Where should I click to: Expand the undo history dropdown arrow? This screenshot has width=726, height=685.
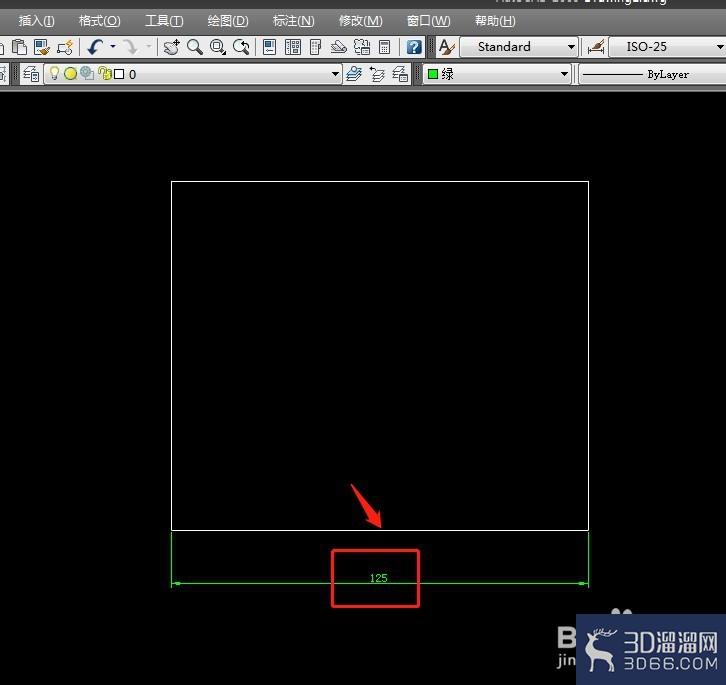[113, 46]
